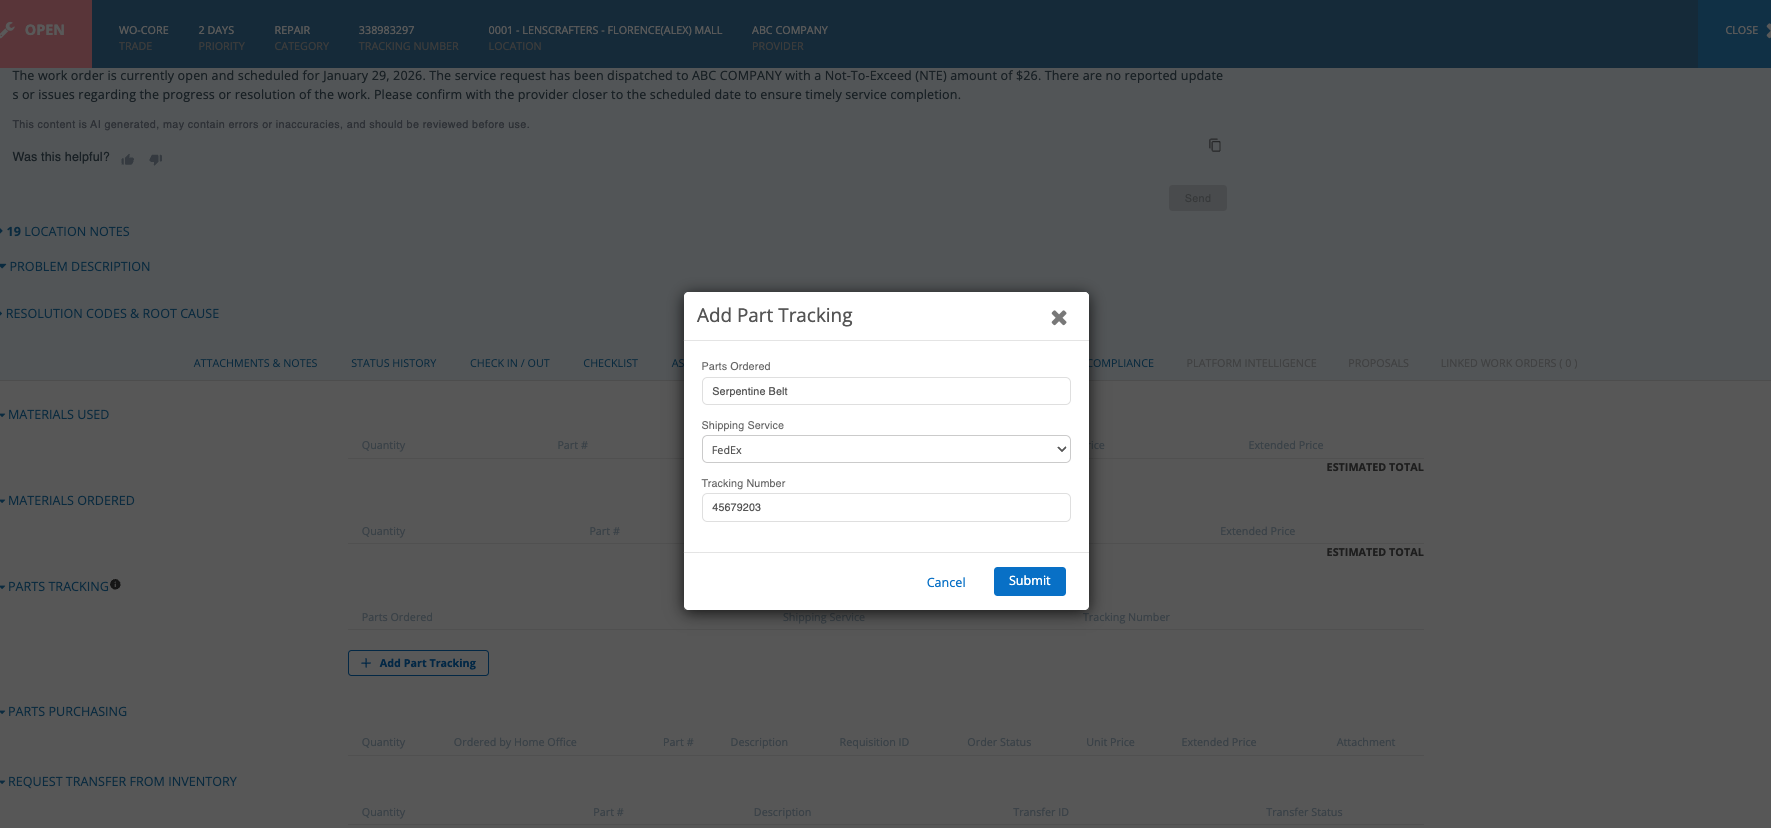Submit the part tracking form
Screen dimensions: 1771x828
(1029, 581)
